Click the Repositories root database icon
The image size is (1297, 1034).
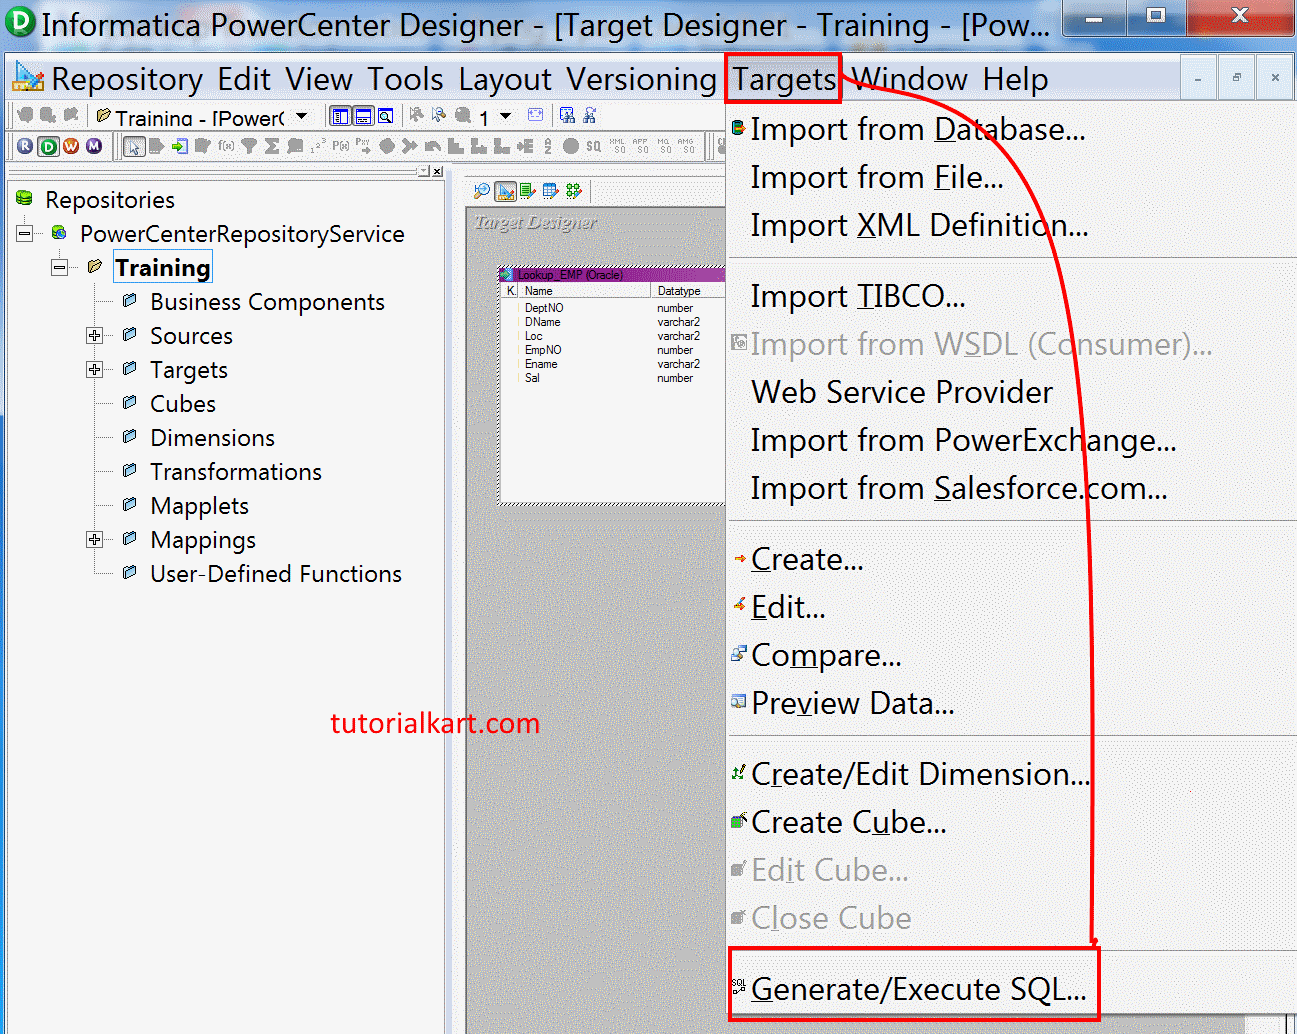pos(25,199)
